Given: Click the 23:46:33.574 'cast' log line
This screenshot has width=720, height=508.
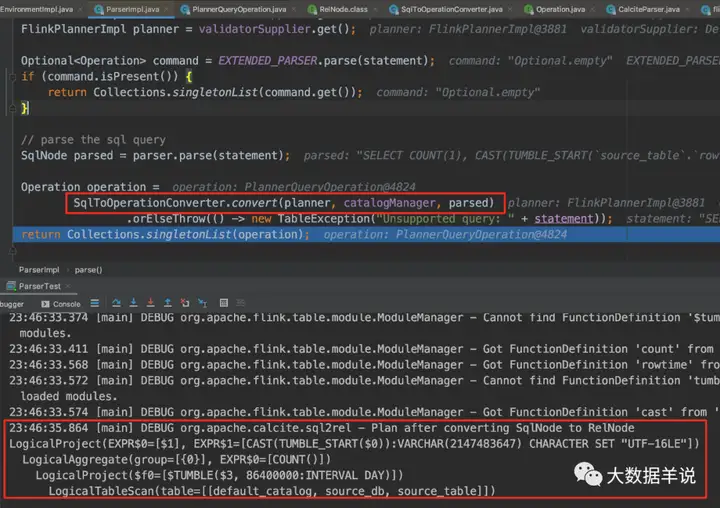Looking at the screenshot, I should coord(364,412).
